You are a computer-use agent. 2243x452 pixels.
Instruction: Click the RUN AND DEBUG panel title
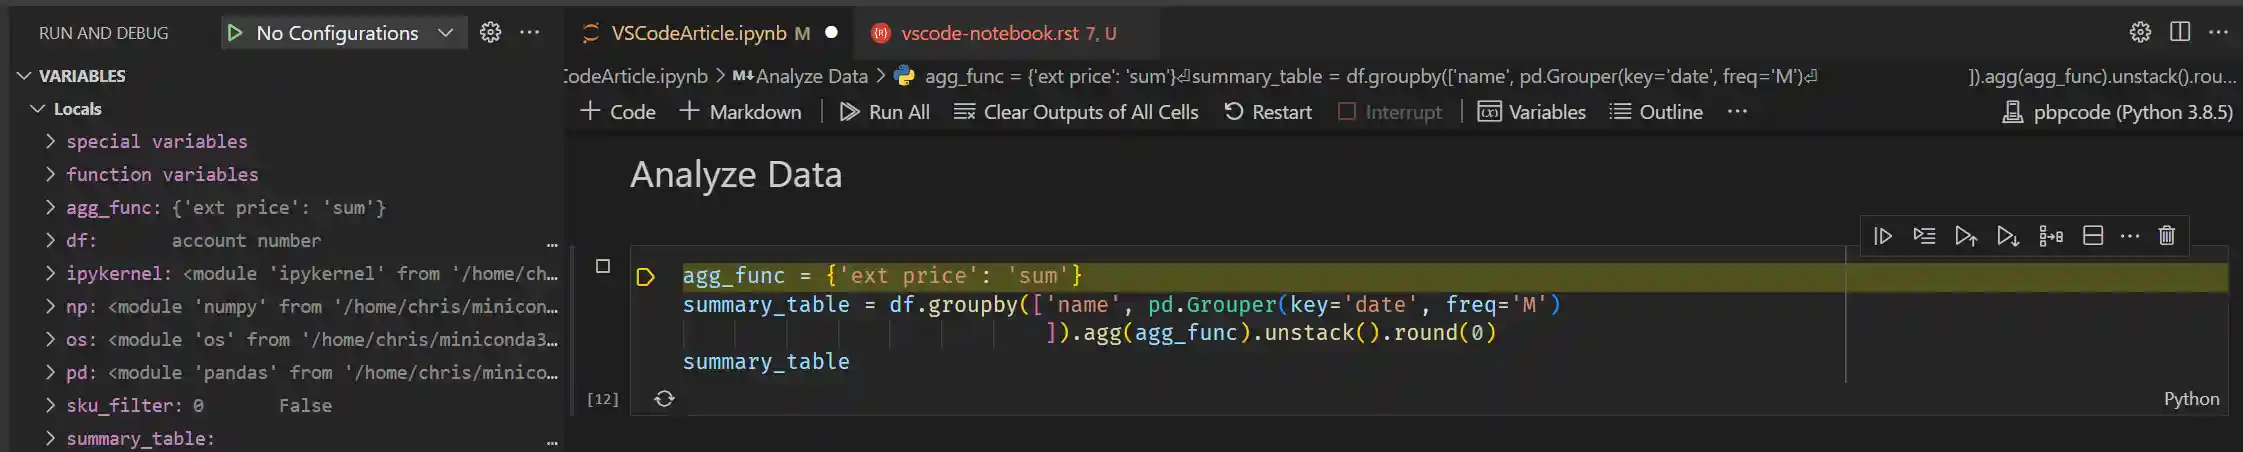[x=104, y=33]
